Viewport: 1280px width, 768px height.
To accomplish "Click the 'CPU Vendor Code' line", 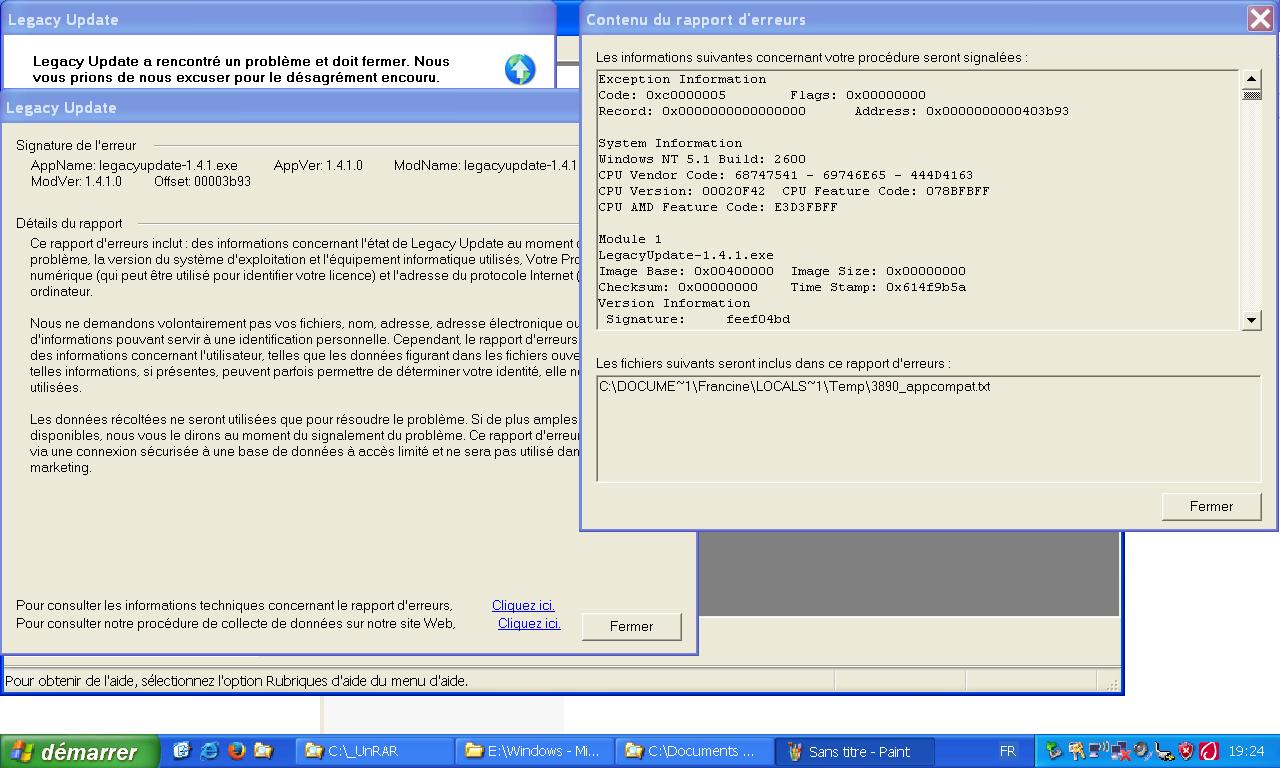I will (x=785, y=175).
